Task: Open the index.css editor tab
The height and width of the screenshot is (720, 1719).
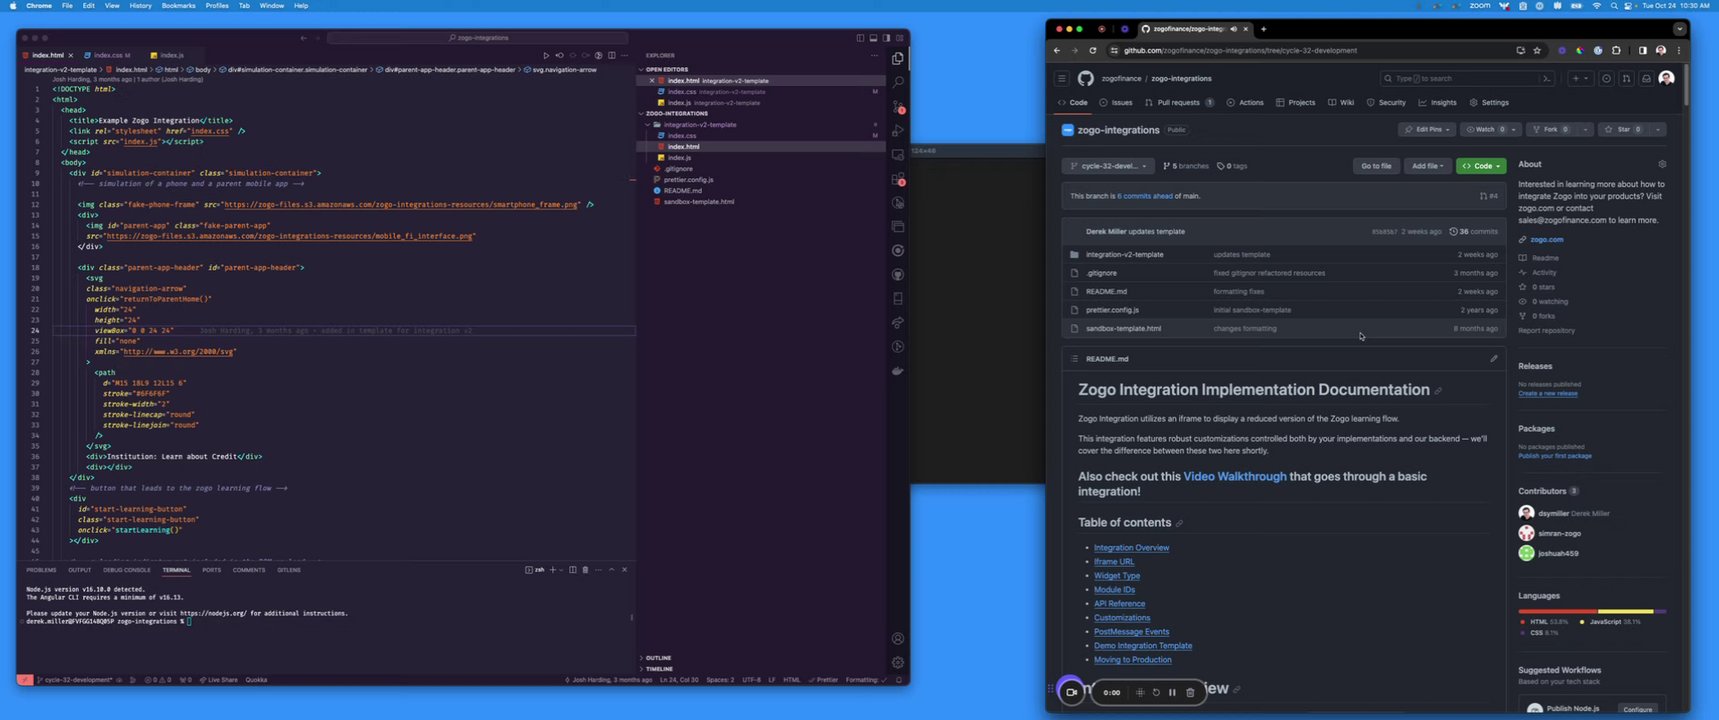Action: click(111, 55)
